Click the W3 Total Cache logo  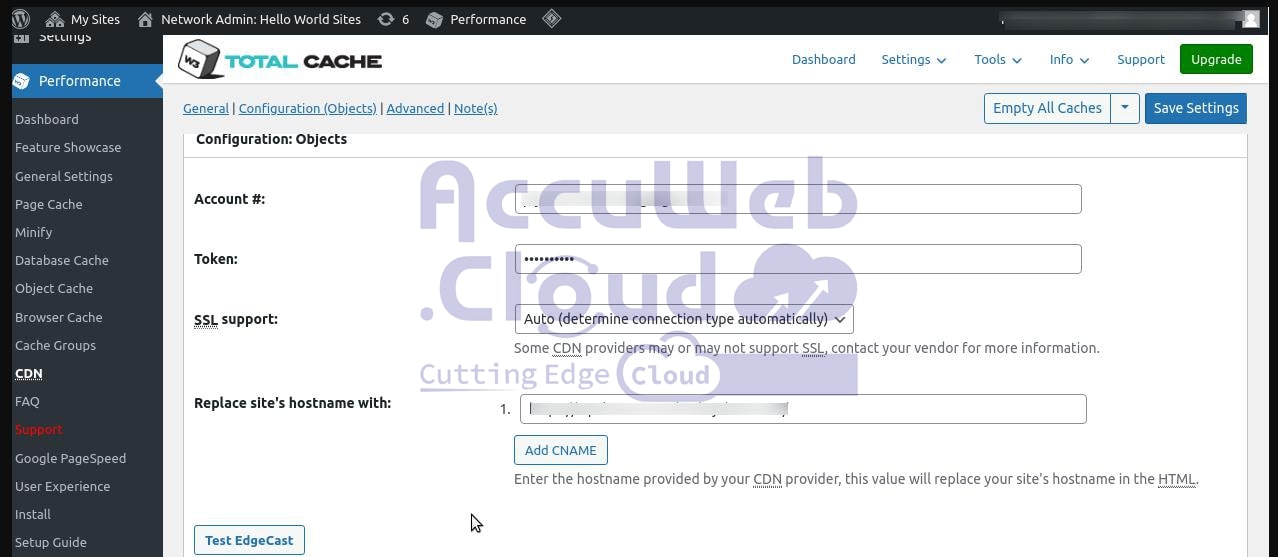click(280, 60)
